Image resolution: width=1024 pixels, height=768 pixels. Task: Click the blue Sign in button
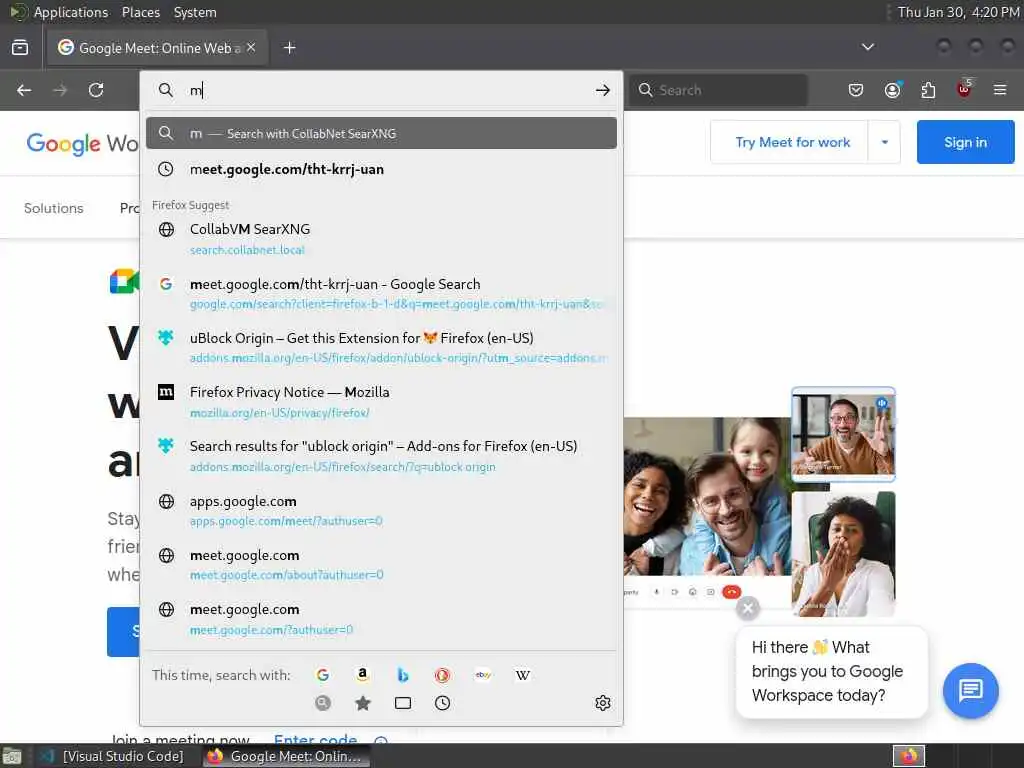tap(965, 142)
